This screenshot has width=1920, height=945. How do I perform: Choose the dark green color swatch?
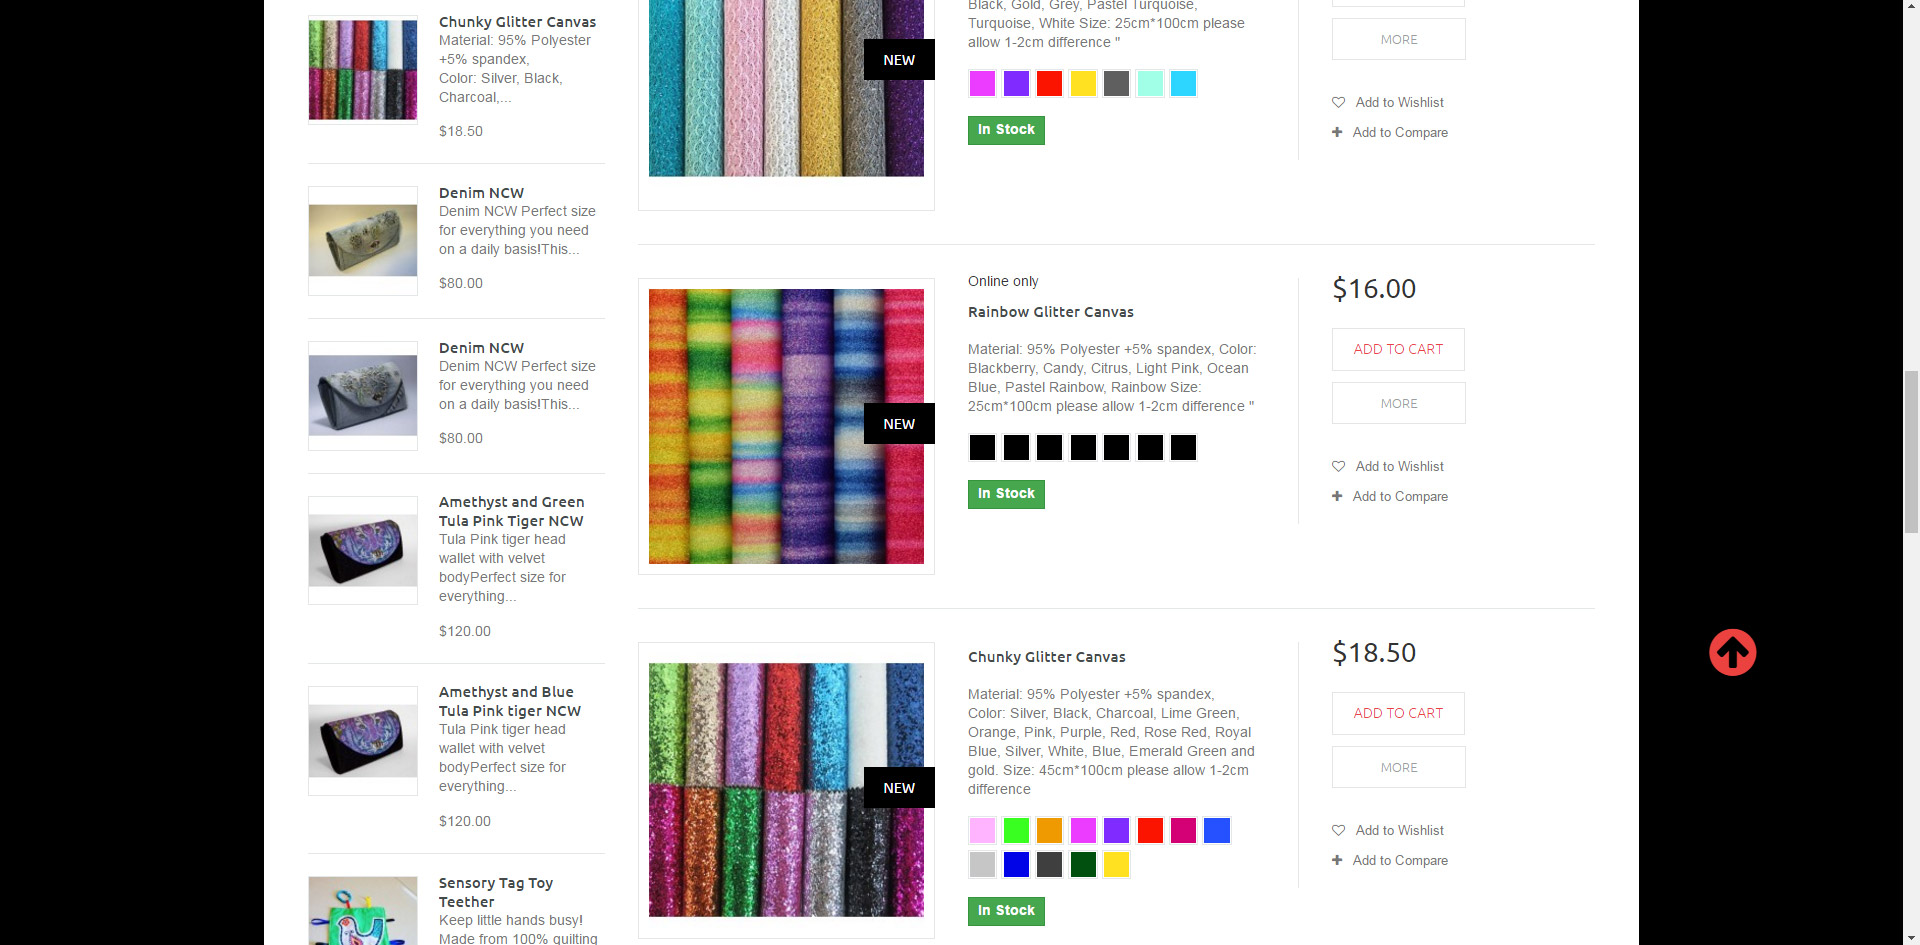pos(1083,864)
